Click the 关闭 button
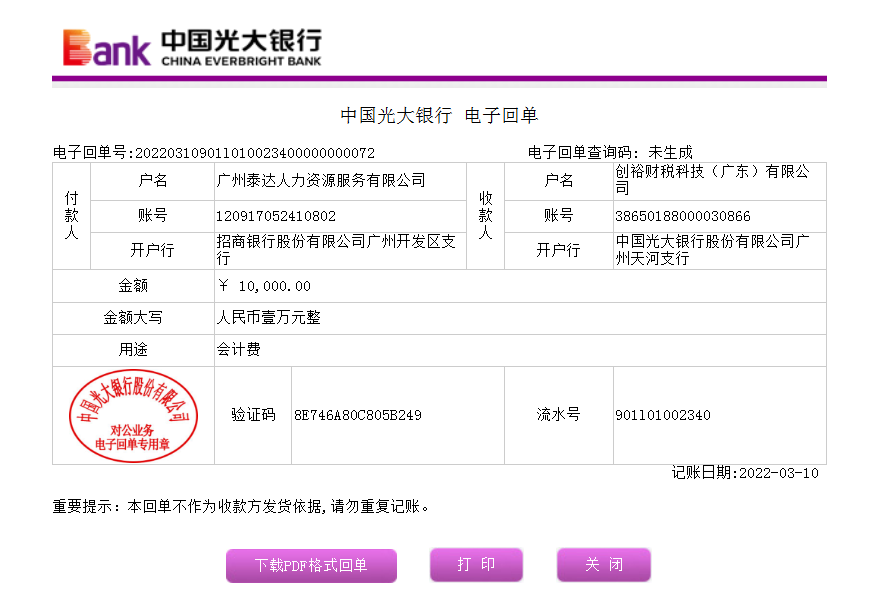Image resolution: width=885 pixels, height=610 pixels. click(x=603, y=564)
